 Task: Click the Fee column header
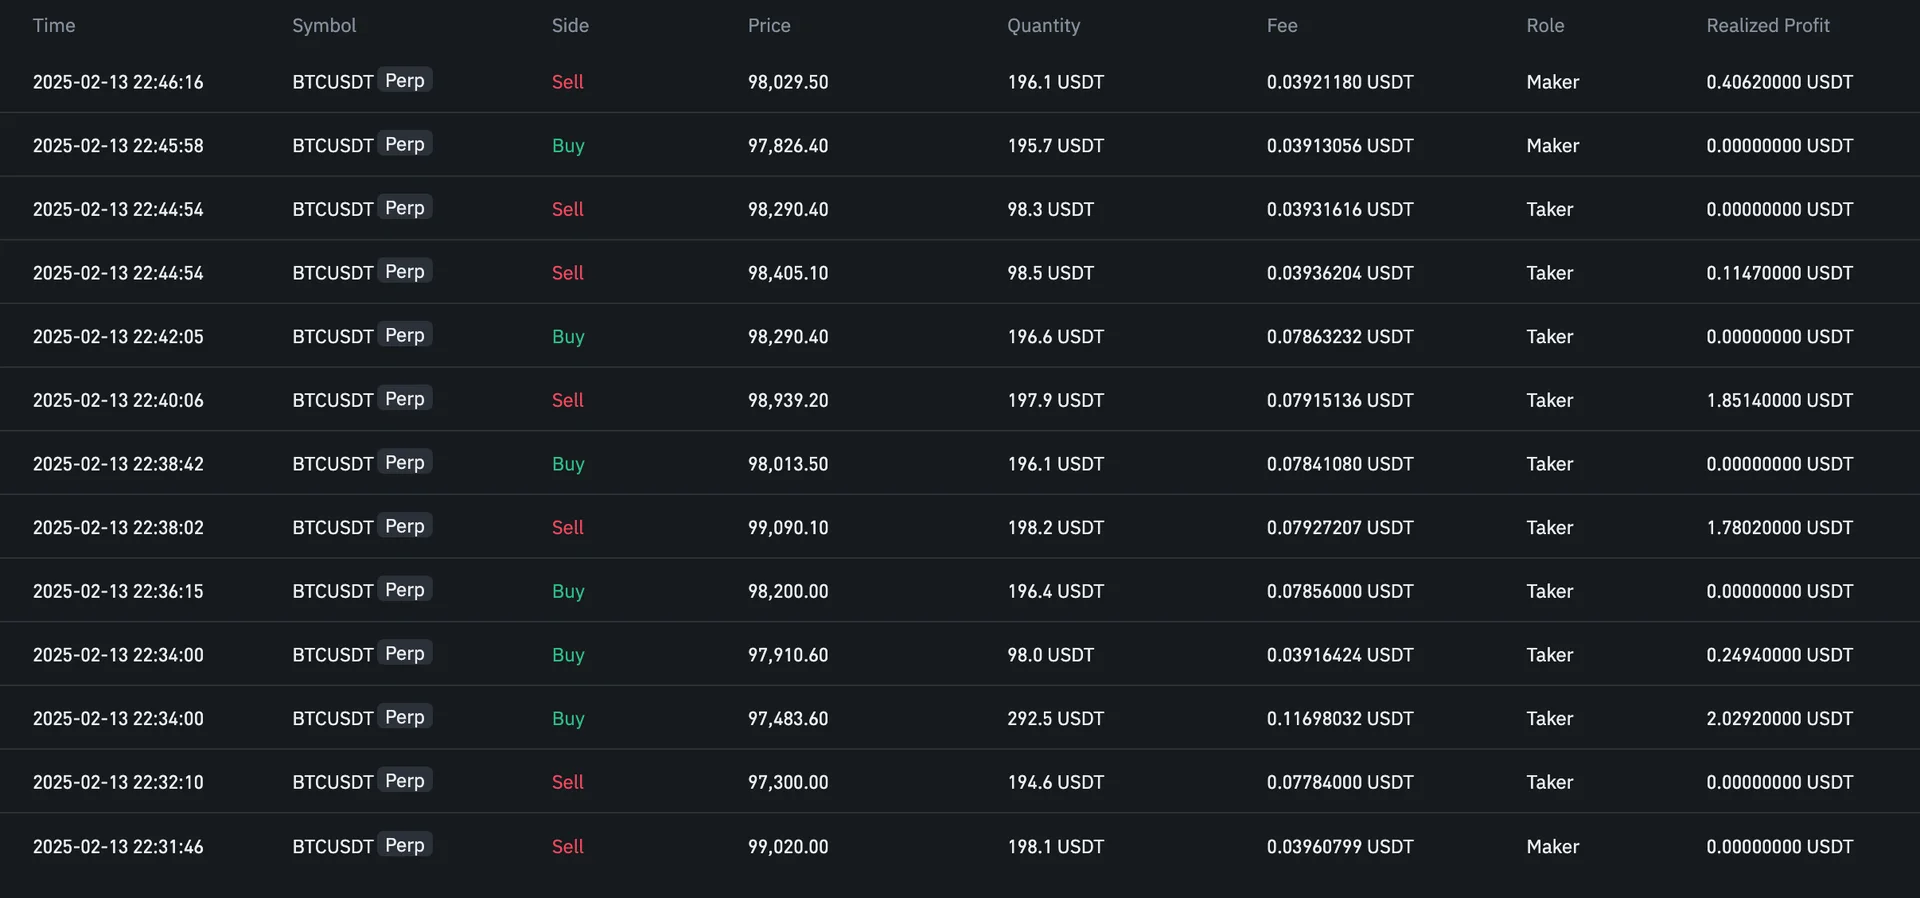[1282, 26]
